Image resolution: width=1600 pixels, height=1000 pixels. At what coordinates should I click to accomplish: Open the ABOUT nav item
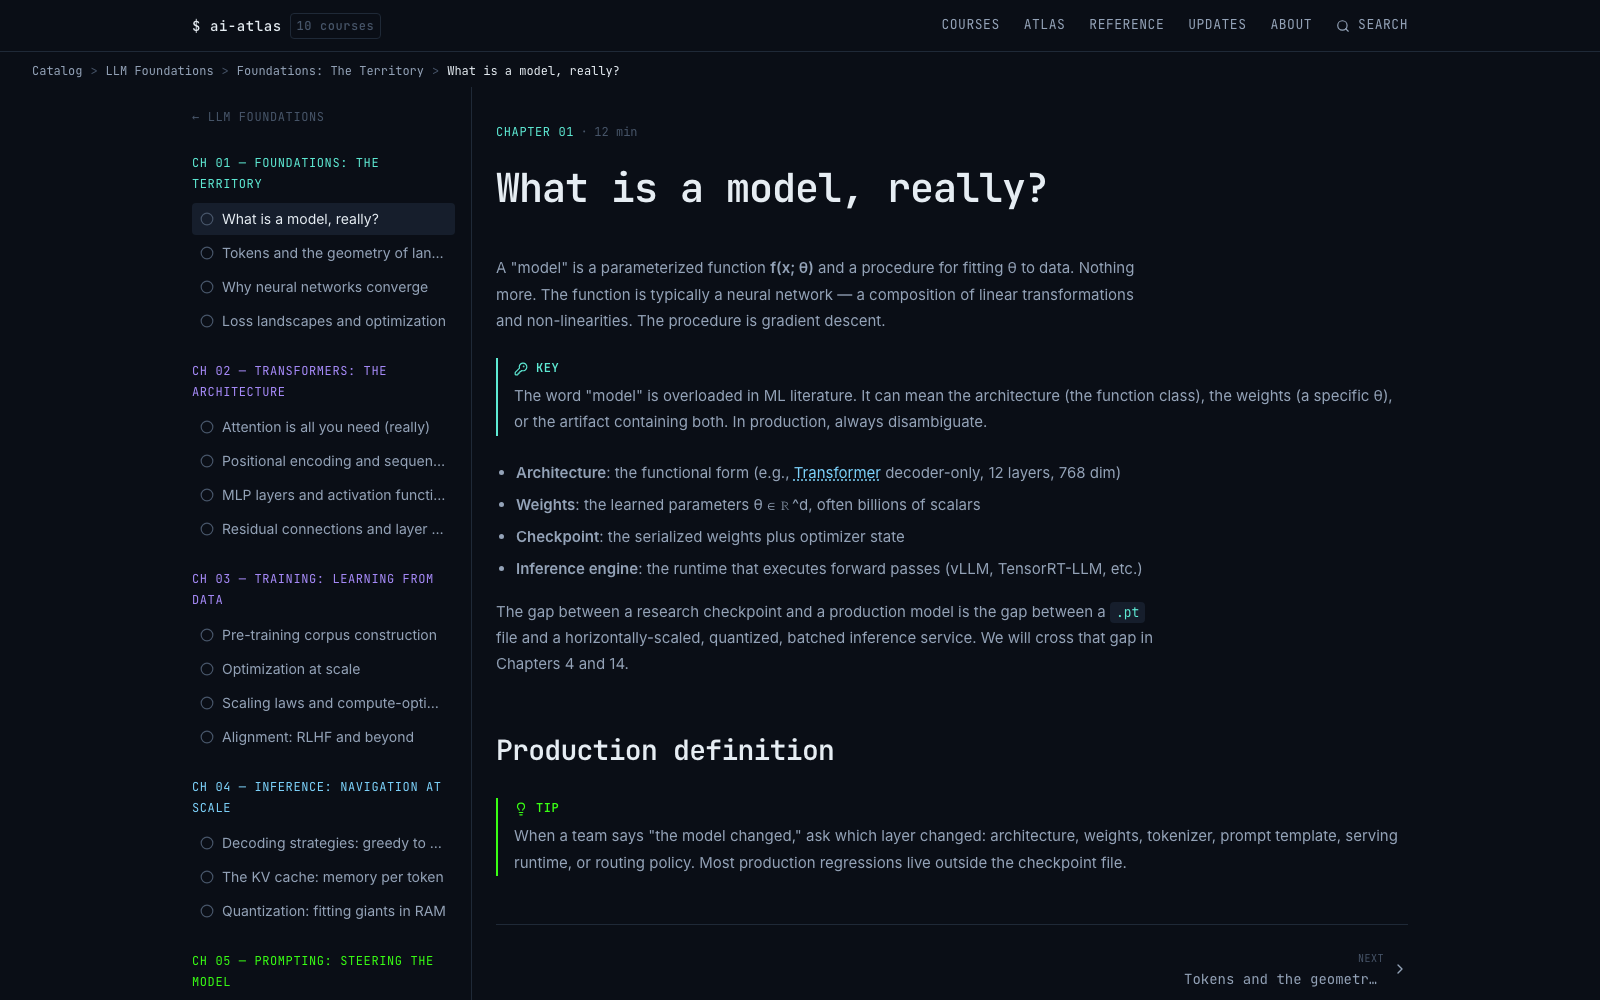(x=1291, y=25)
